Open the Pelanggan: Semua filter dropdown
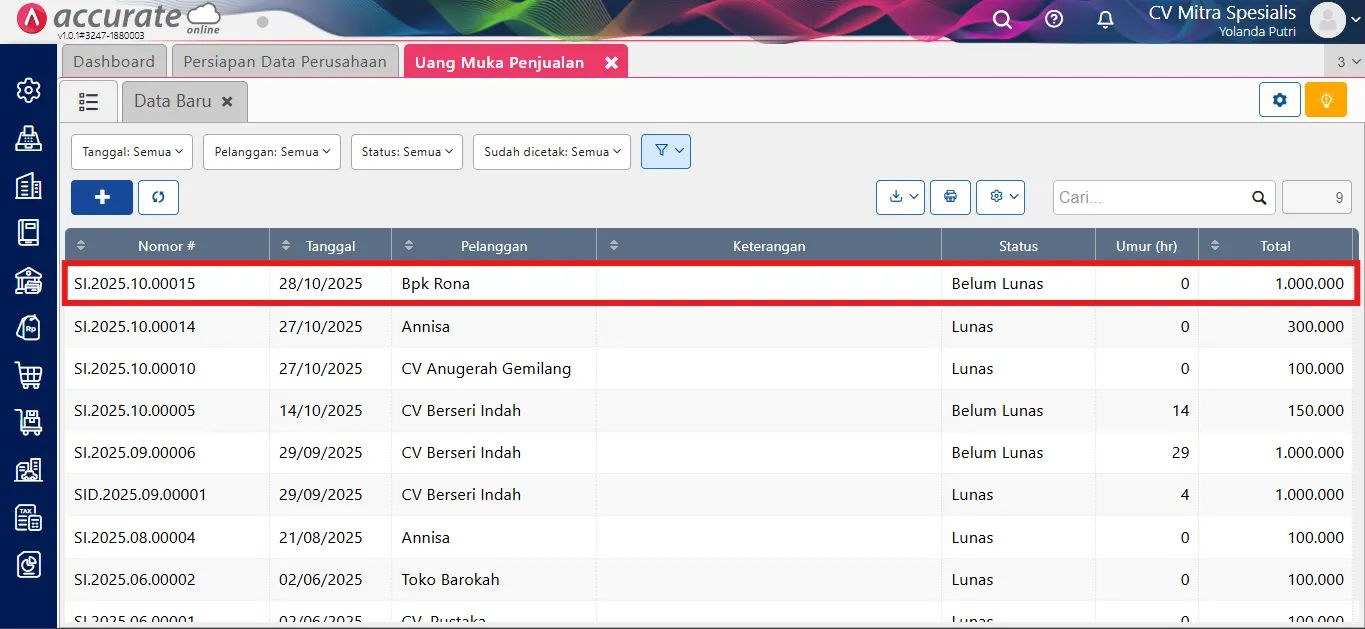The image size is (1365, 629). coord(271,151)
